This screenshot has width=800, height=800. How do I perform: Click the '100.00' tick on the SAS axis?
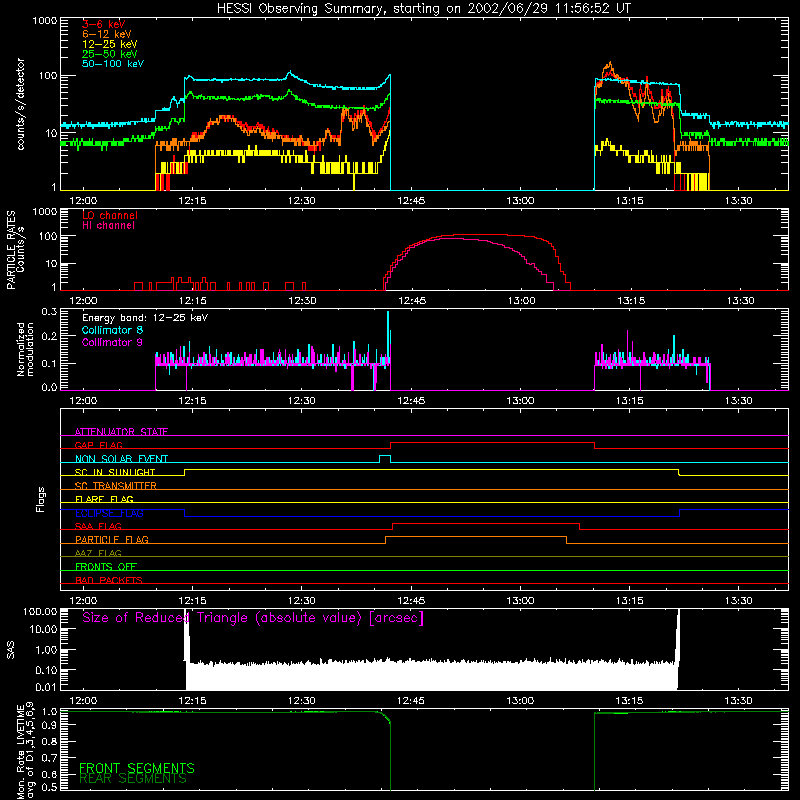(40, 612)
